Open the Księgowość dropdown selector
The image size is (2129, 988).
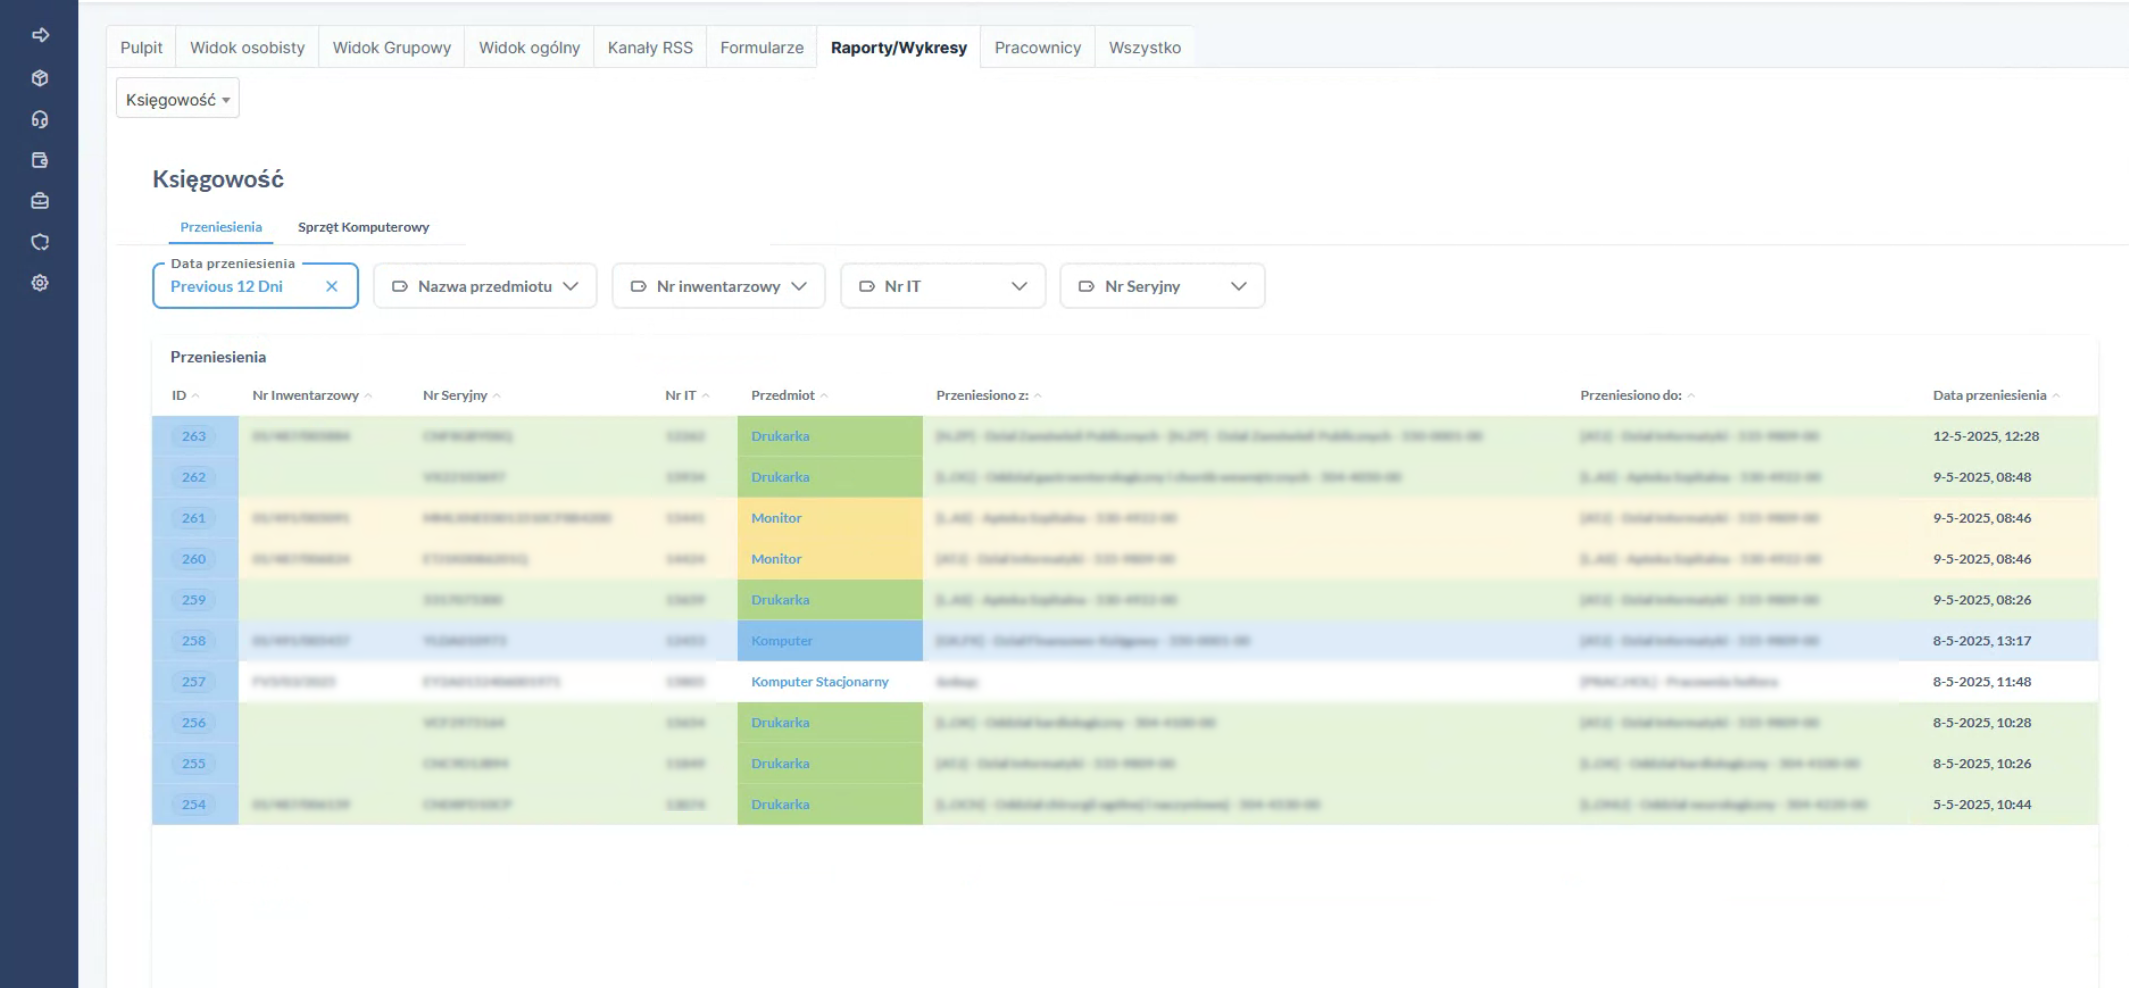pos(177,99)
